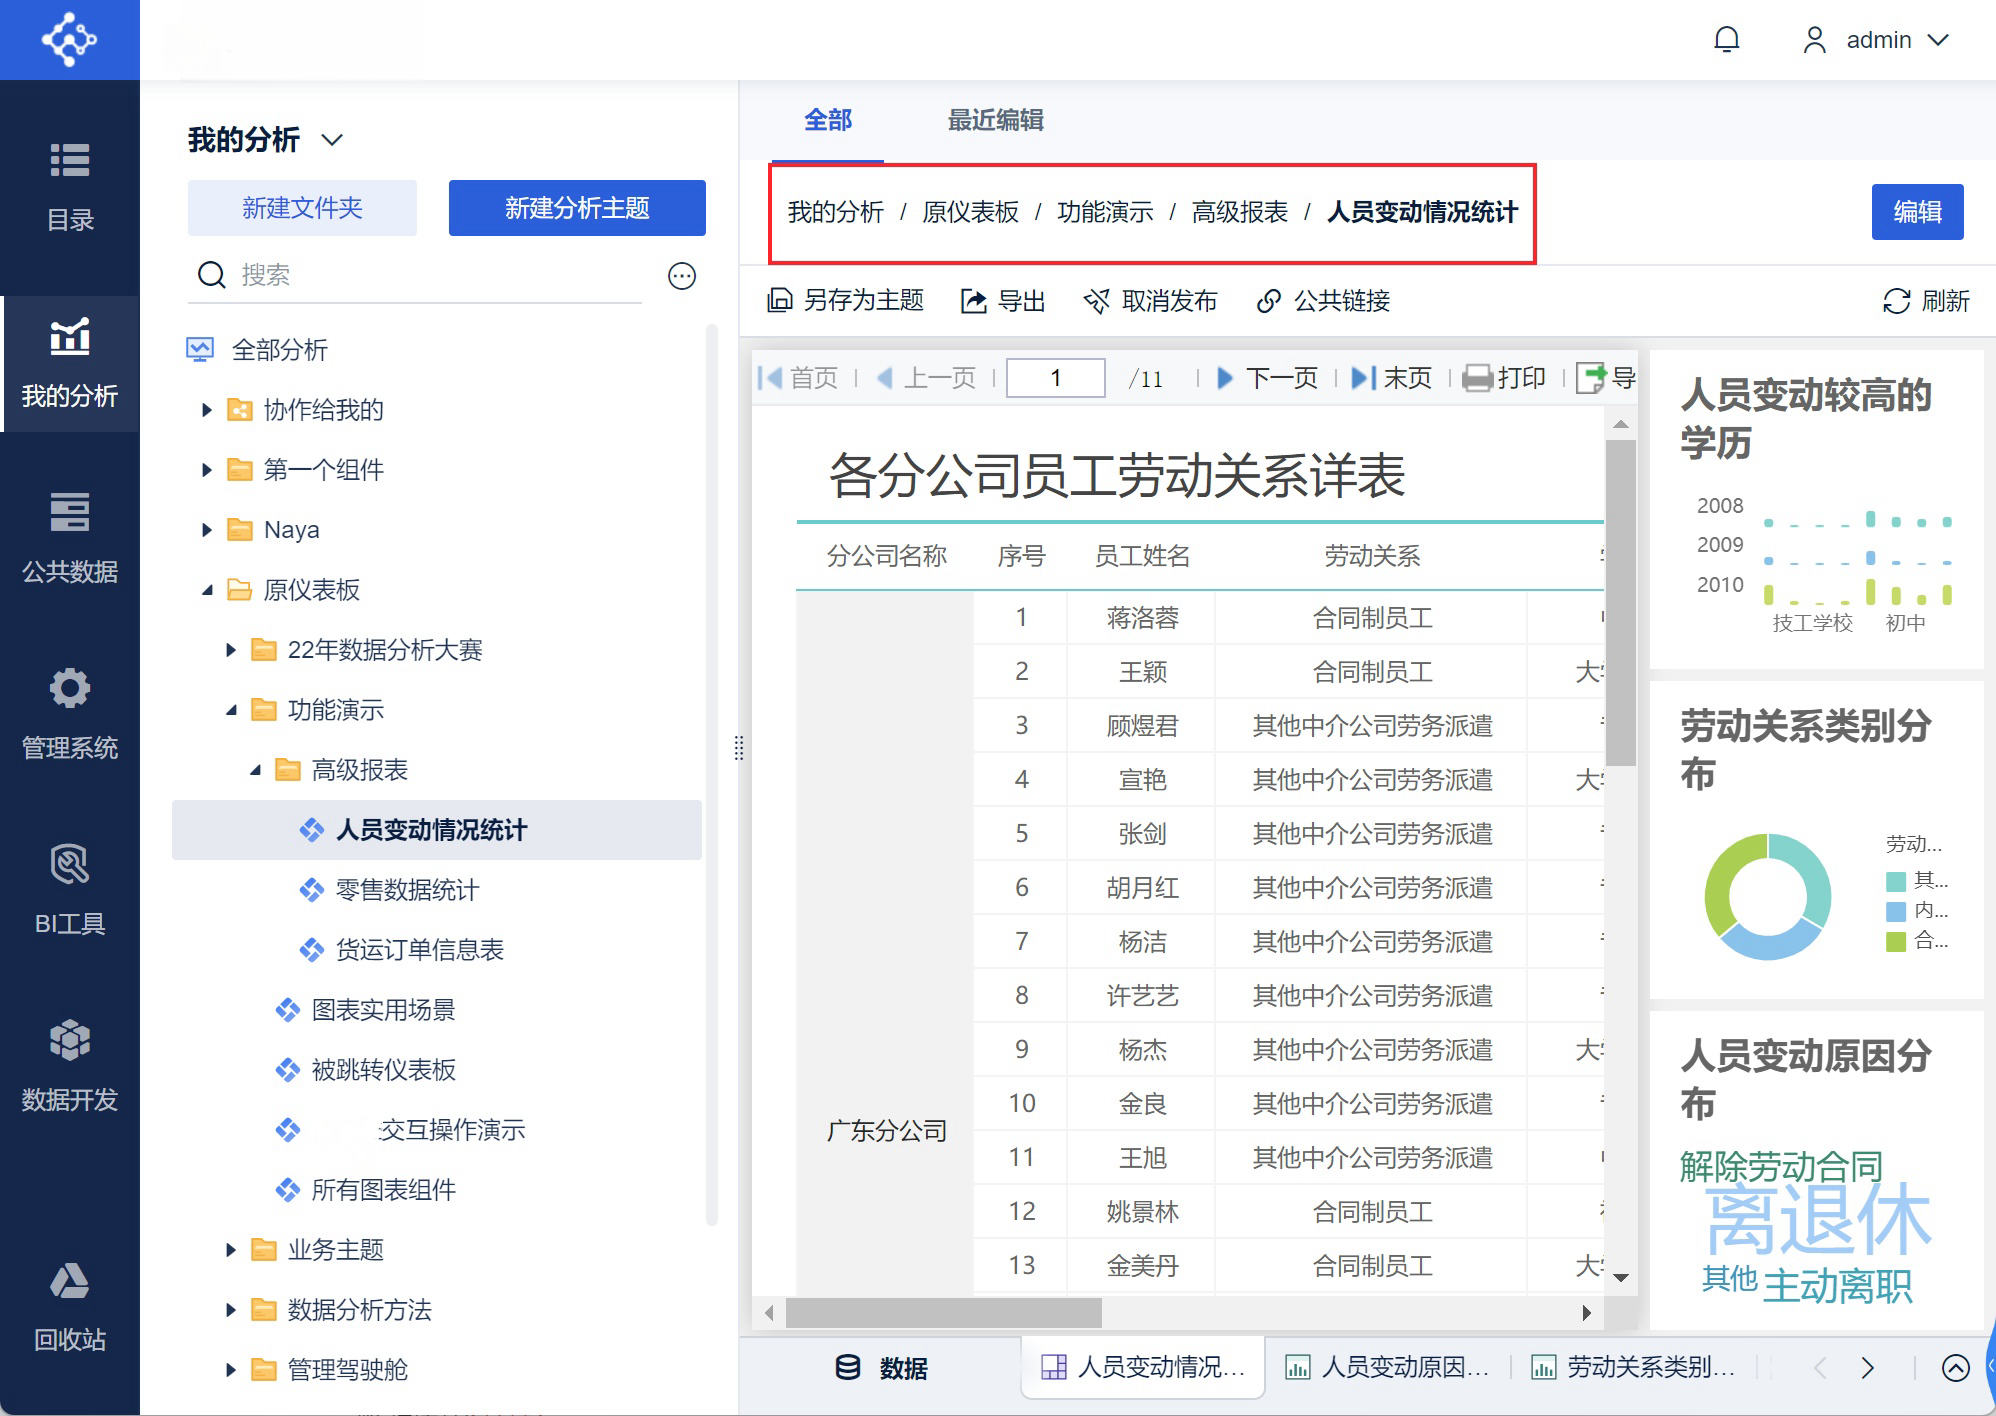
Task: Switch to the 全部 tab
Action: point(828,120)
